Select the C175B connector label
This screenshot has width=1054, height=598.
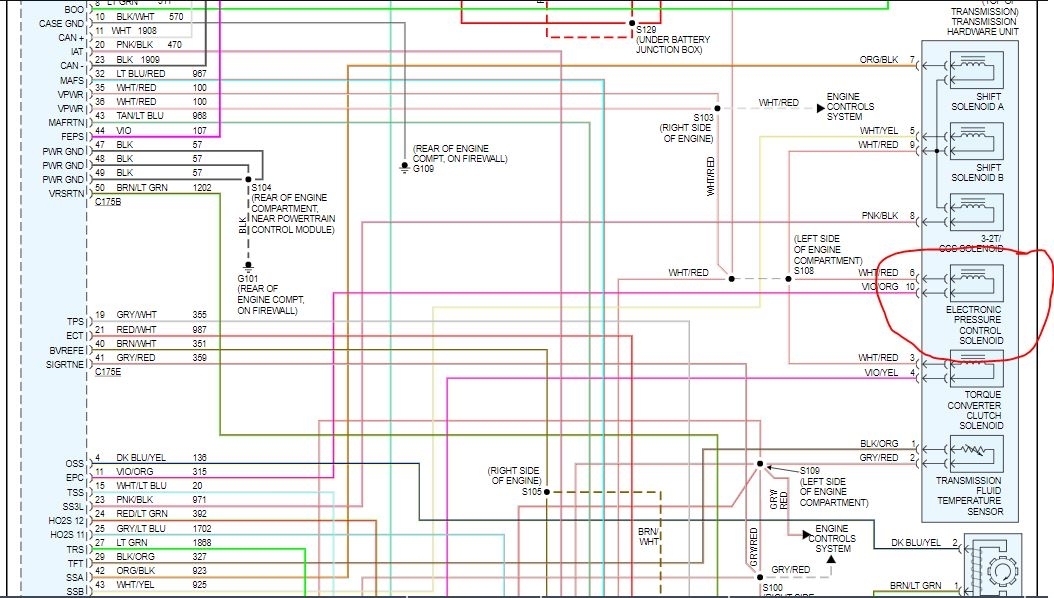pyautogui.click(x=108, y=202)
